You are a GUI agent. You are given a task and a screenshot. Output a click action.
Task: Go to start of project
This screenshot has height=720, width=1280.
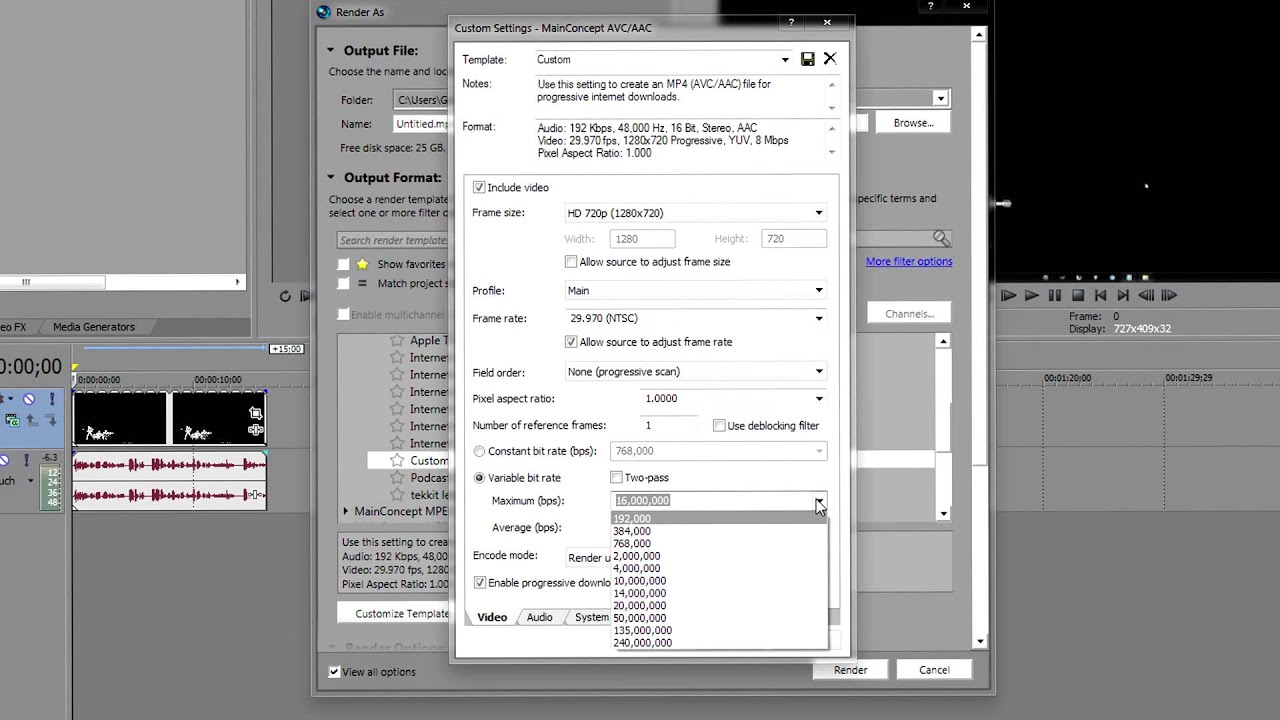coord(1100,295)
